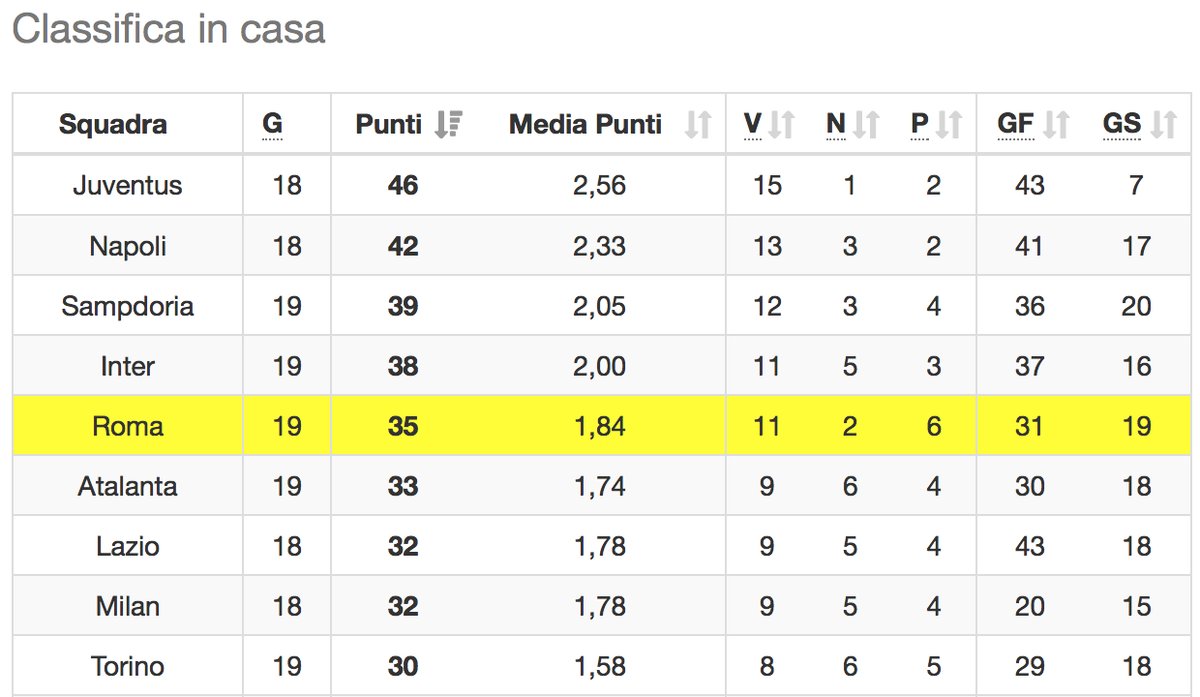Select the Media Punti header text
The image size is (1200, 697).
point(585,124)
